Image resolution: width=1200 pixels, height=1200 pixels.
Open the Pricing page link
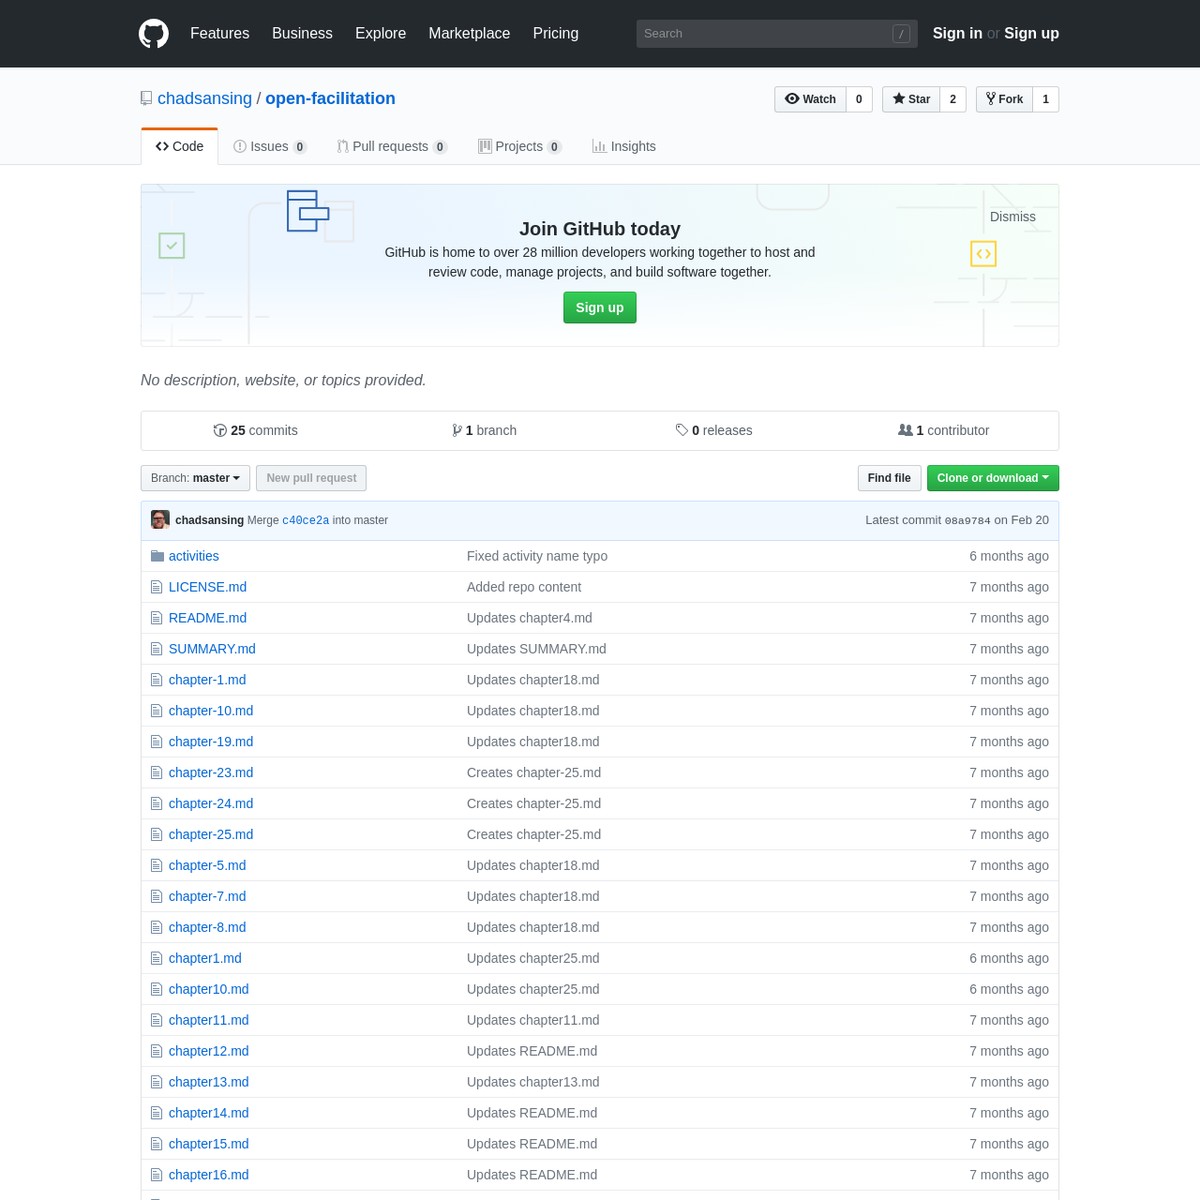pos(555,33)
